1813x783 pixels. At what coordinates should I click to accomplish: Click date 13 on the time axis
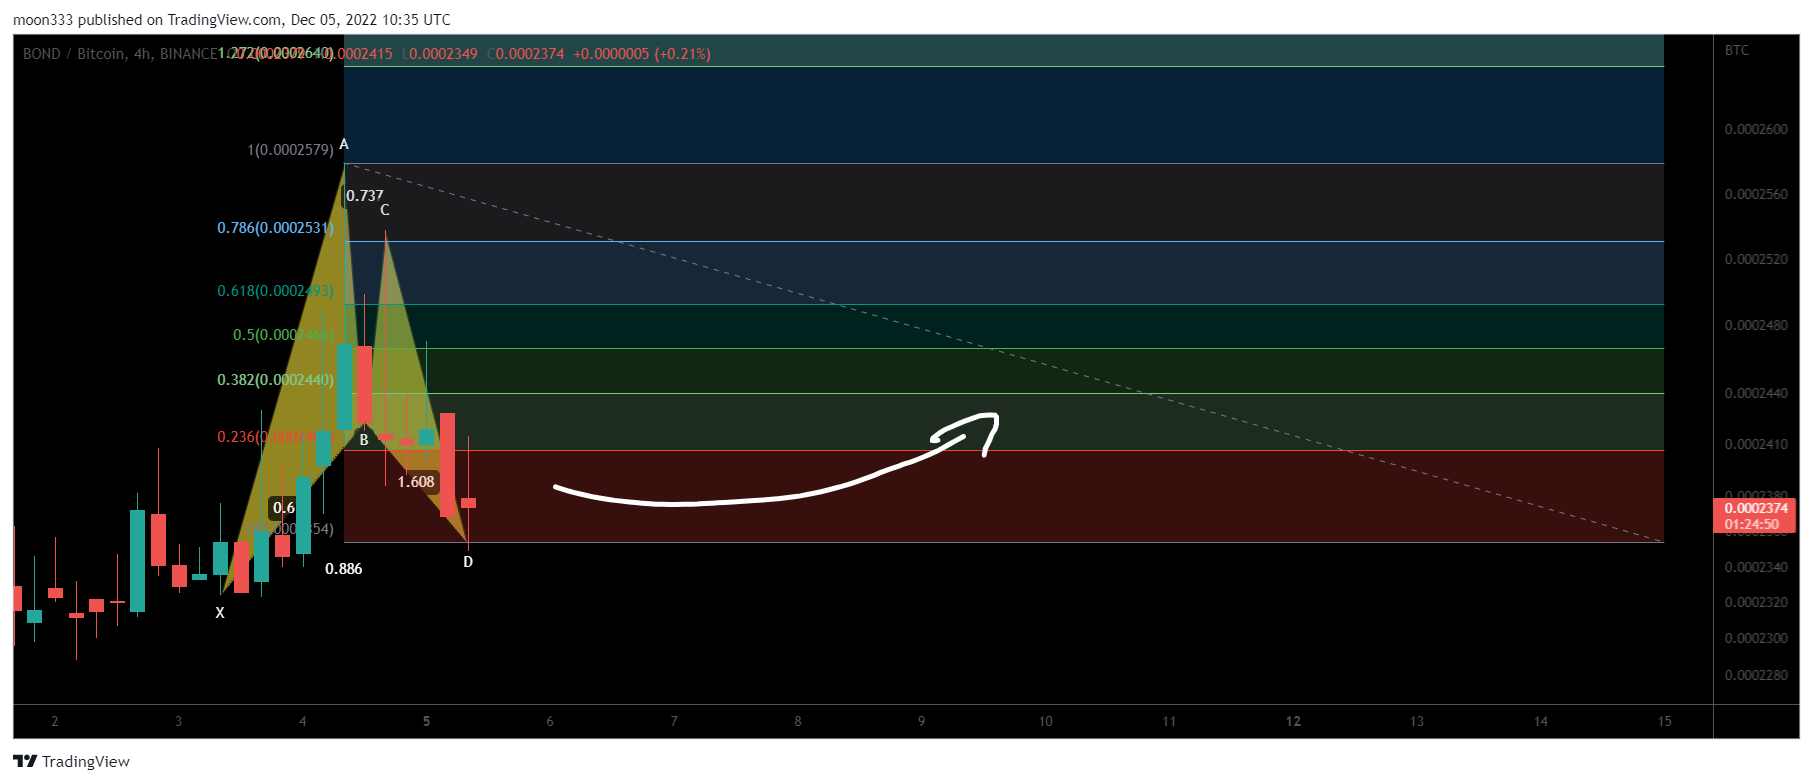[1417, 721]
